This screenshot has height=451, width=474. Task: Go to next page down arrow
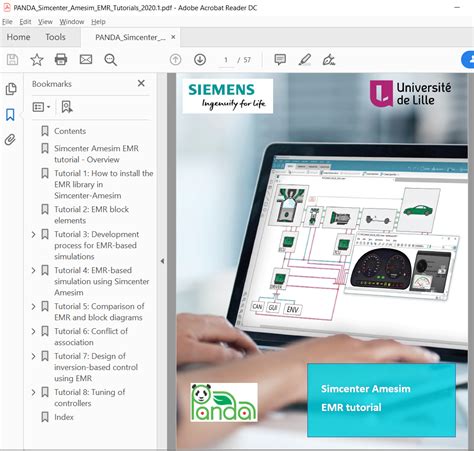200,60
